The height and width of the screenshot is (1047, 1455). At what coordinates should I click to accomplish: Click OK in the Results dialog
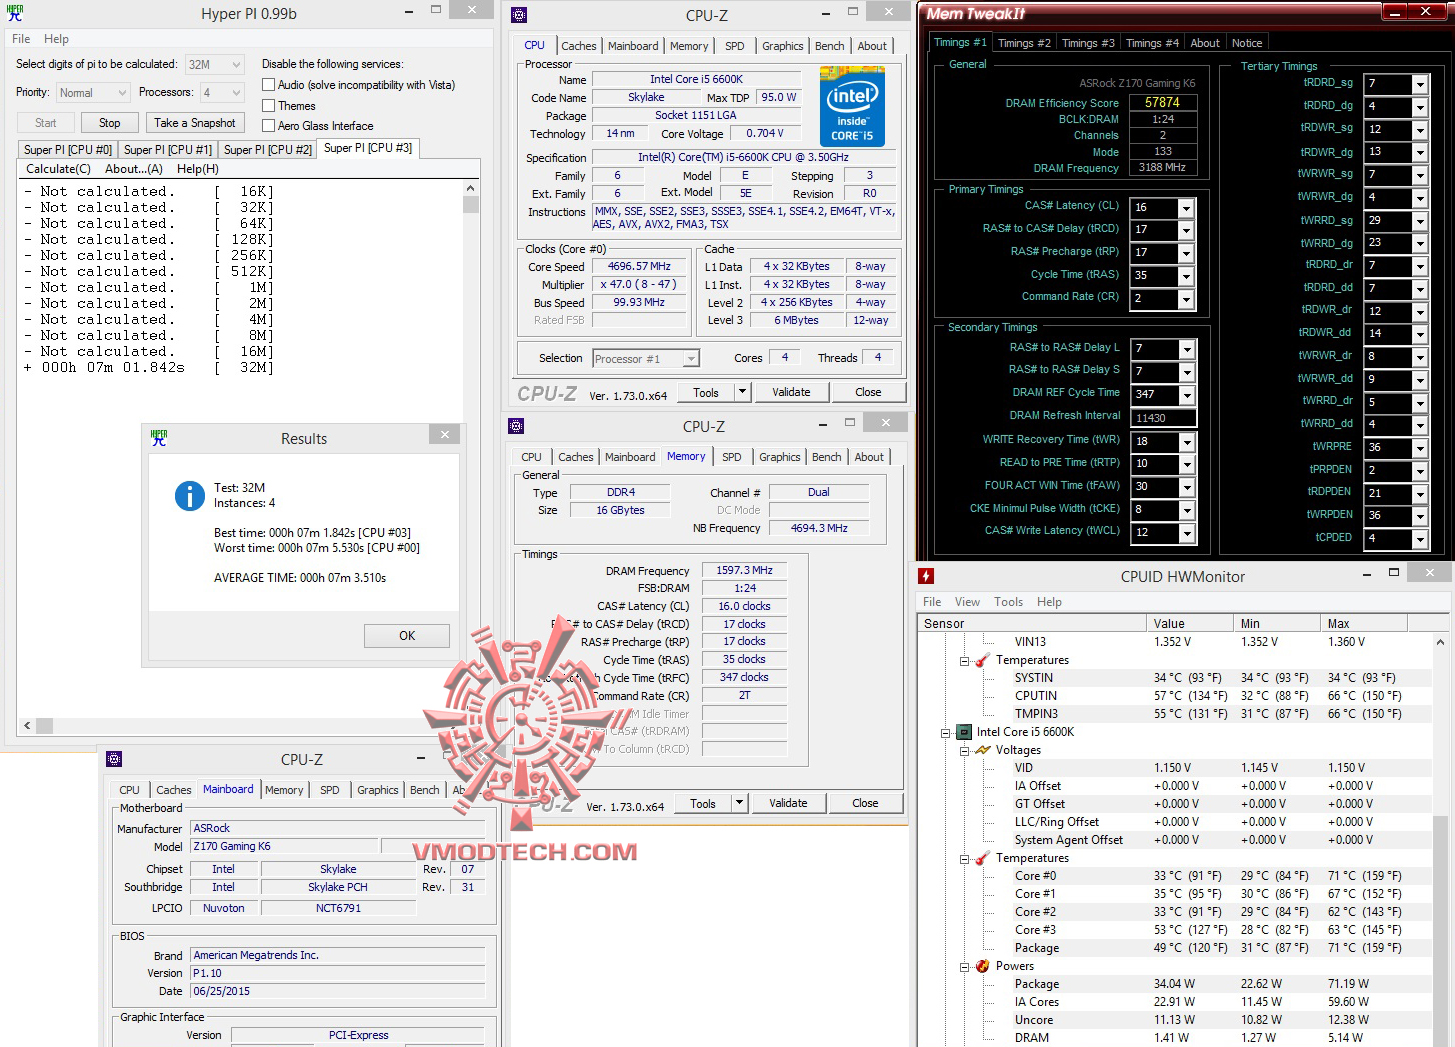[x=407, y=636]
